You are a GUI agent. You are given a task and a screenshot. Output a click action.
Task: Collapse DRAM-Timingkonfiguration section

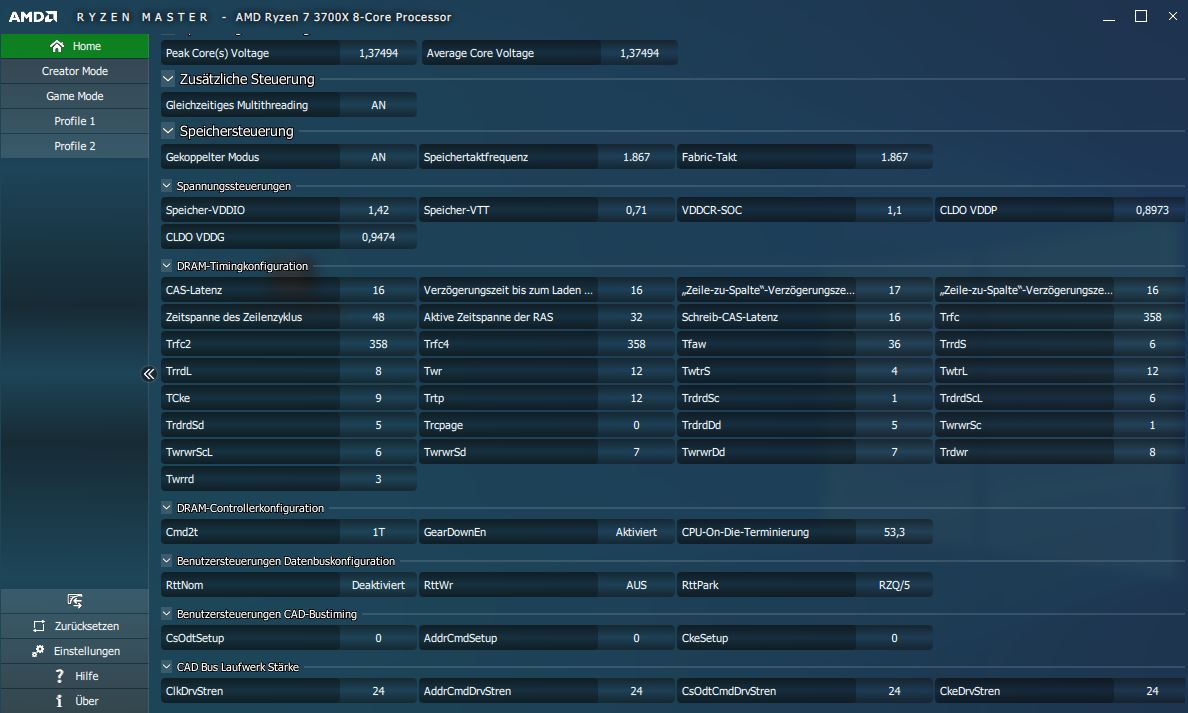tap(167, 266)
